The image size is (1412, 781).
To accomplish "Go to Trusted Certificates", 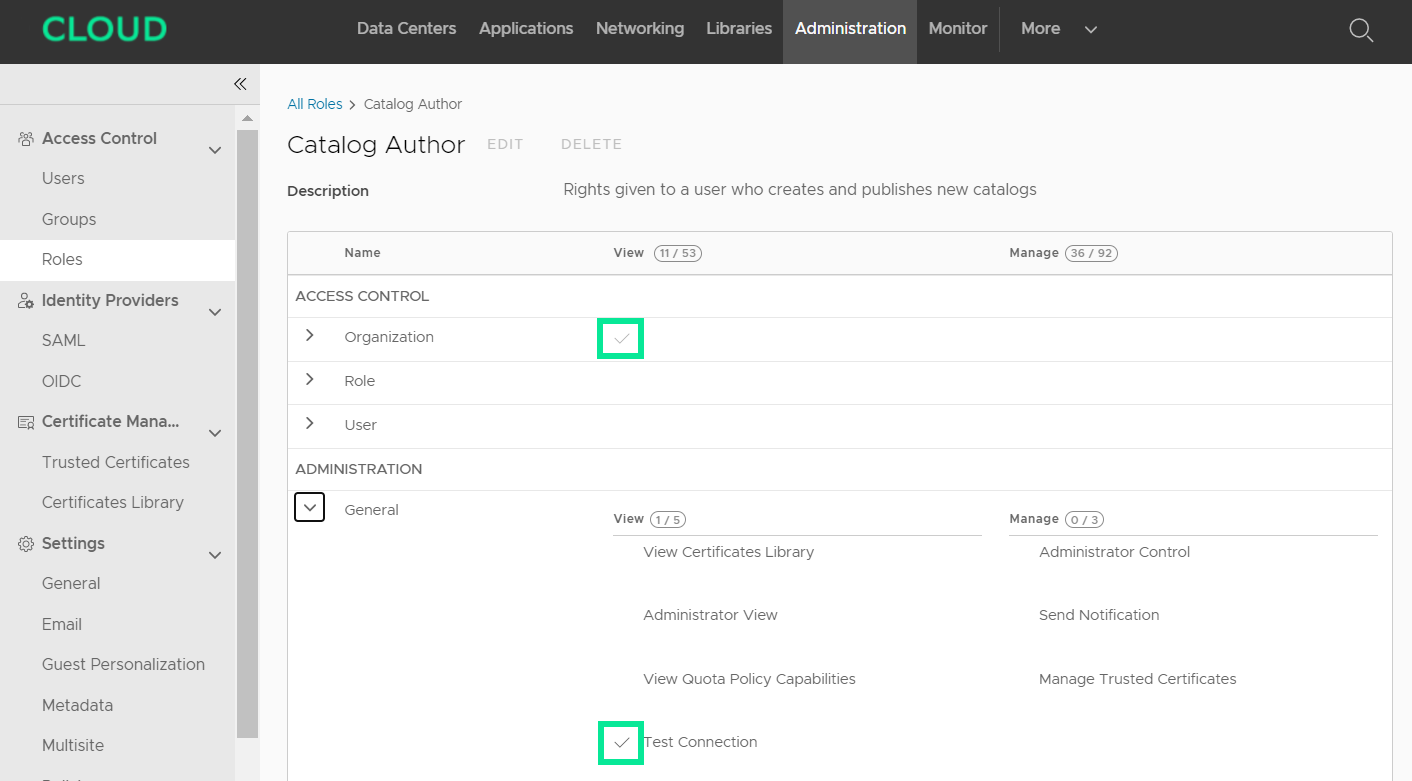I will pos(118,462).
